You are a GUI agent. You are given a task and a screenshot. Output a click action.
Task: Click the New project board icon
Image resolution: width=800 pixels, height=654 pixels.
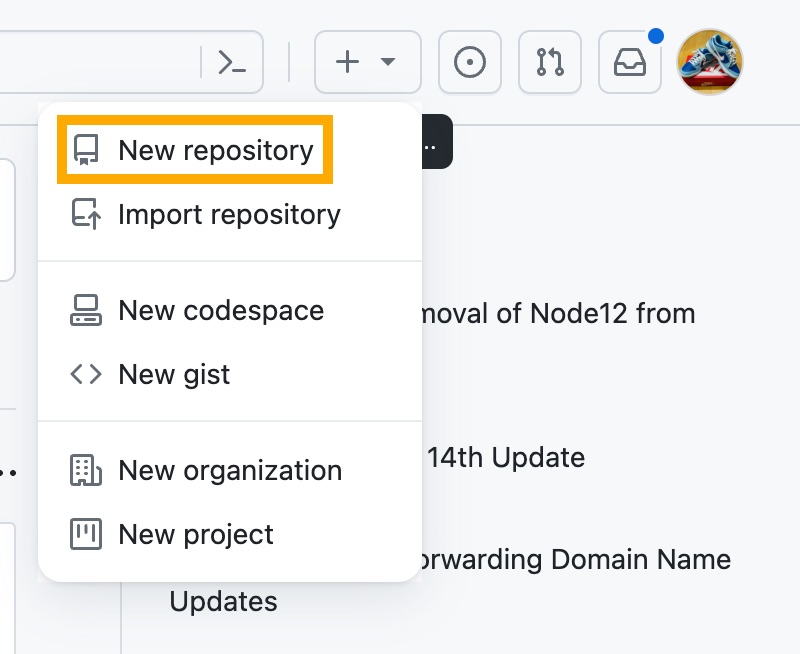[x=87, y=534]
